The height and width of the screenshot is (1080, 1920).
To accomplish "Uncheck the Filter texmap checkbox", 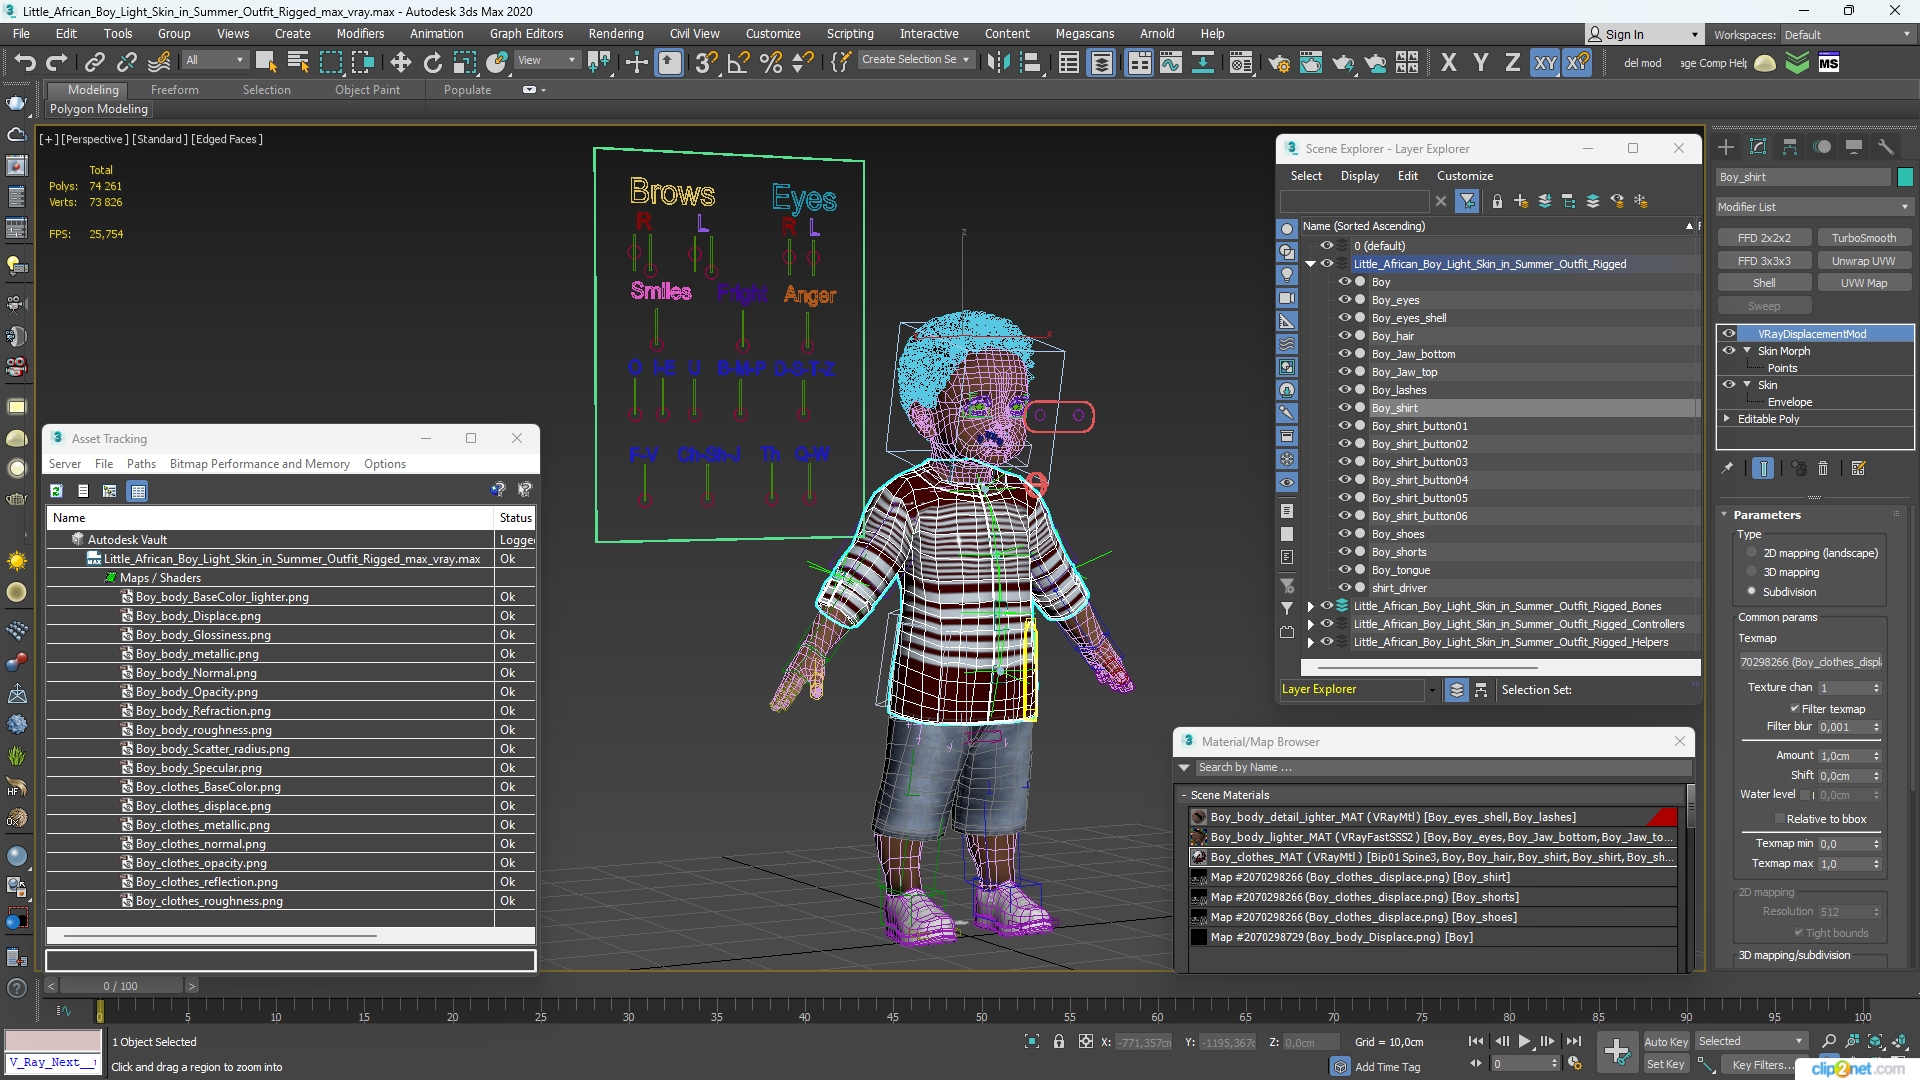I will (1794, 709).
